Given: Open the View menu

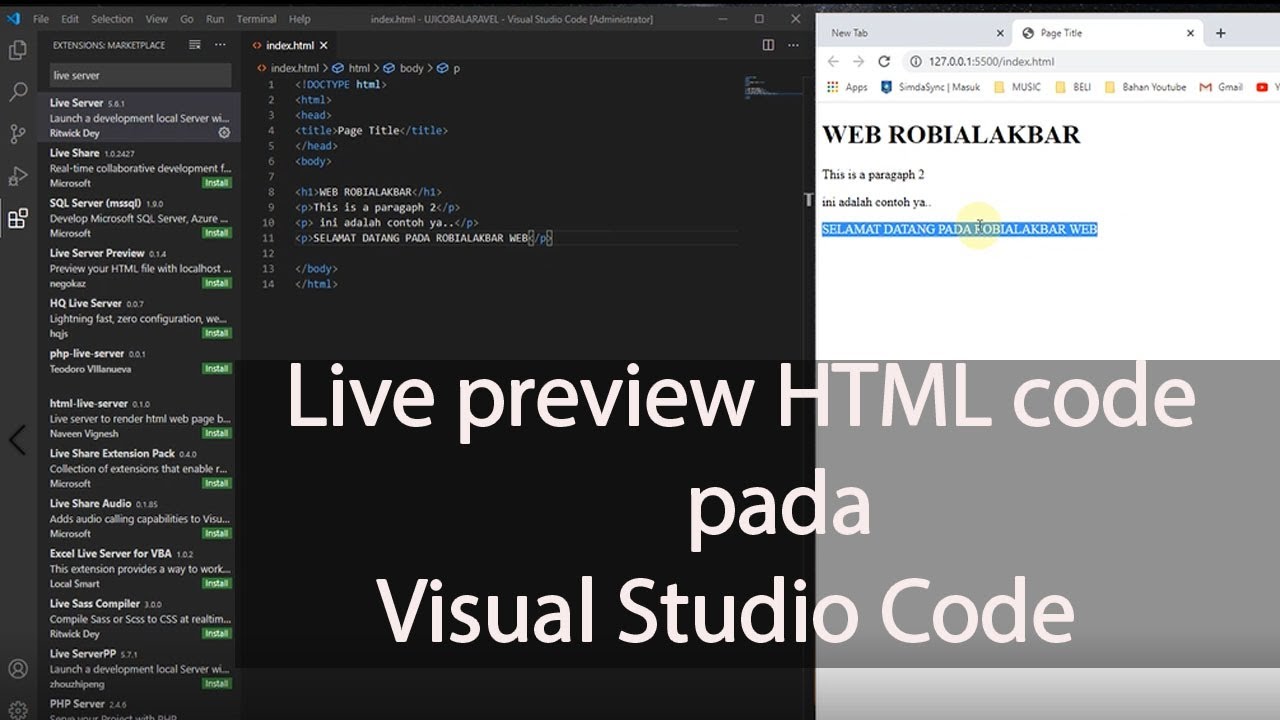Looking at the screenshot, I should (157, 19).
